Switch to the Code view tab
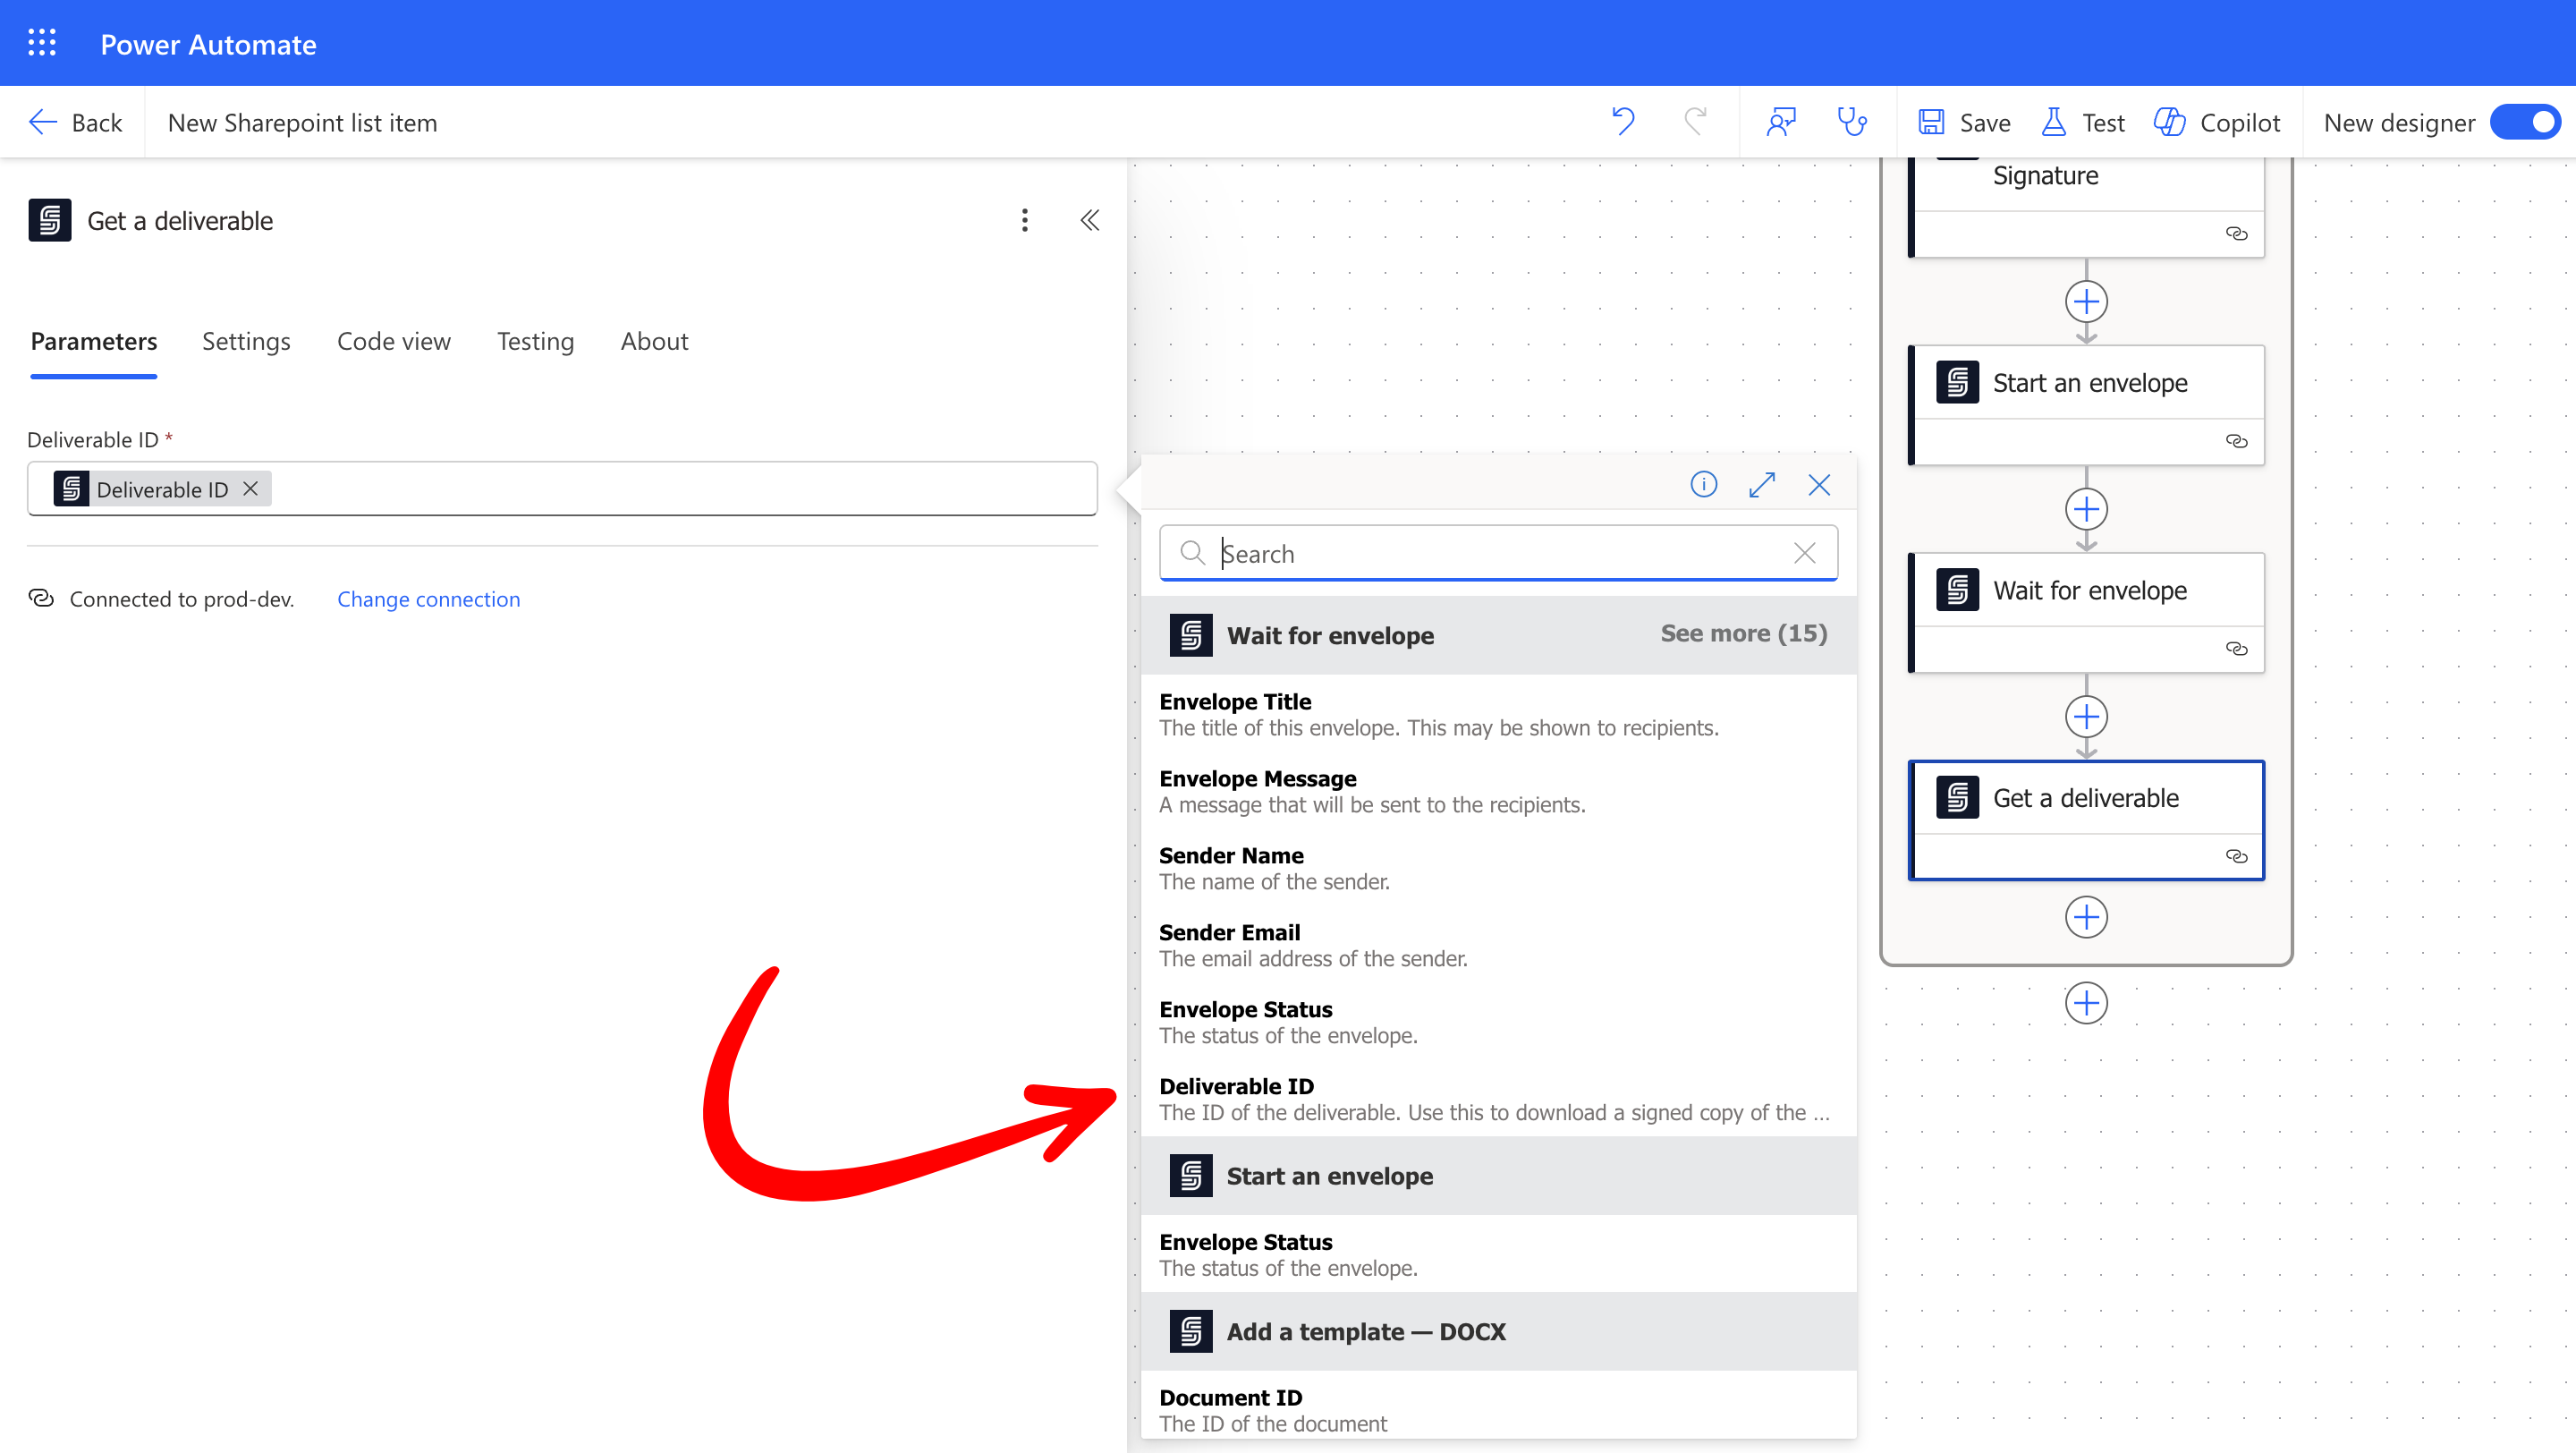 393,341
